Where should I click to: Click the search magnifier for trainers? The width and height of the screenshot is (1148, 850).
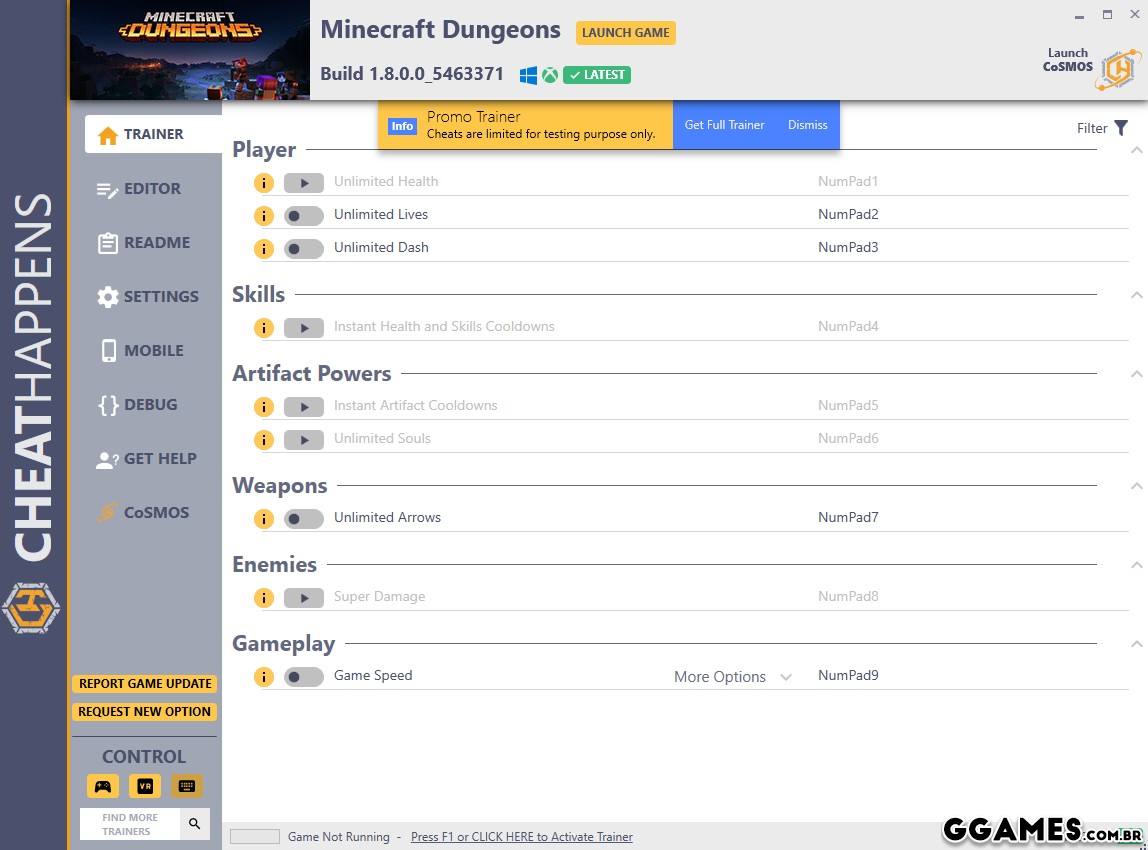(x=195, y=824)
